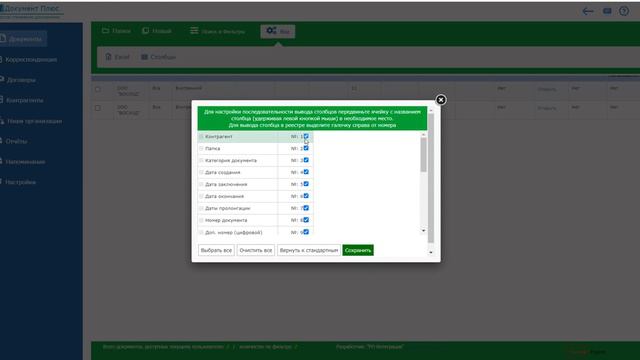Click the Новый document toolbar button
This screenshot has height=360, width=640.
coord(157,31)
